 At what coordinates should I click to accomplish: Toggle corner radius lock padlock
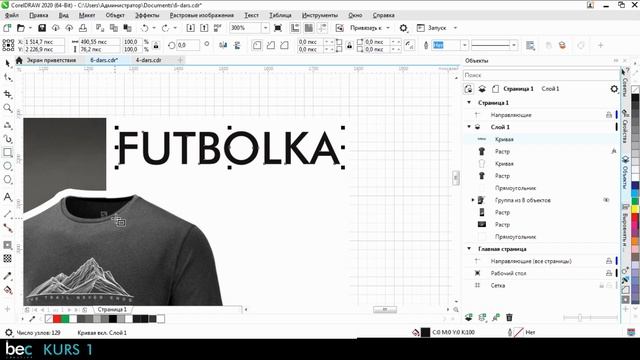click(x=349, y=45)
